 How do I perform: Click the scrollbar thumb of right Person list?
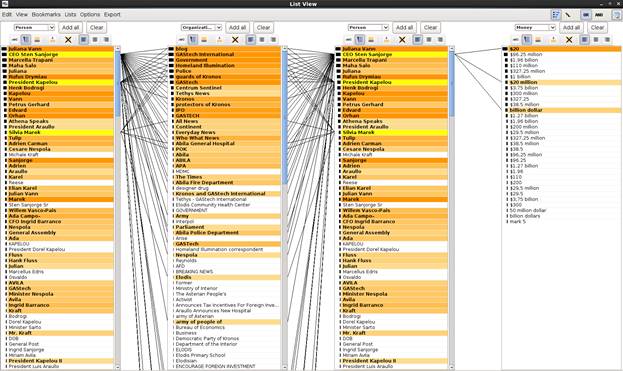(451, 83)
